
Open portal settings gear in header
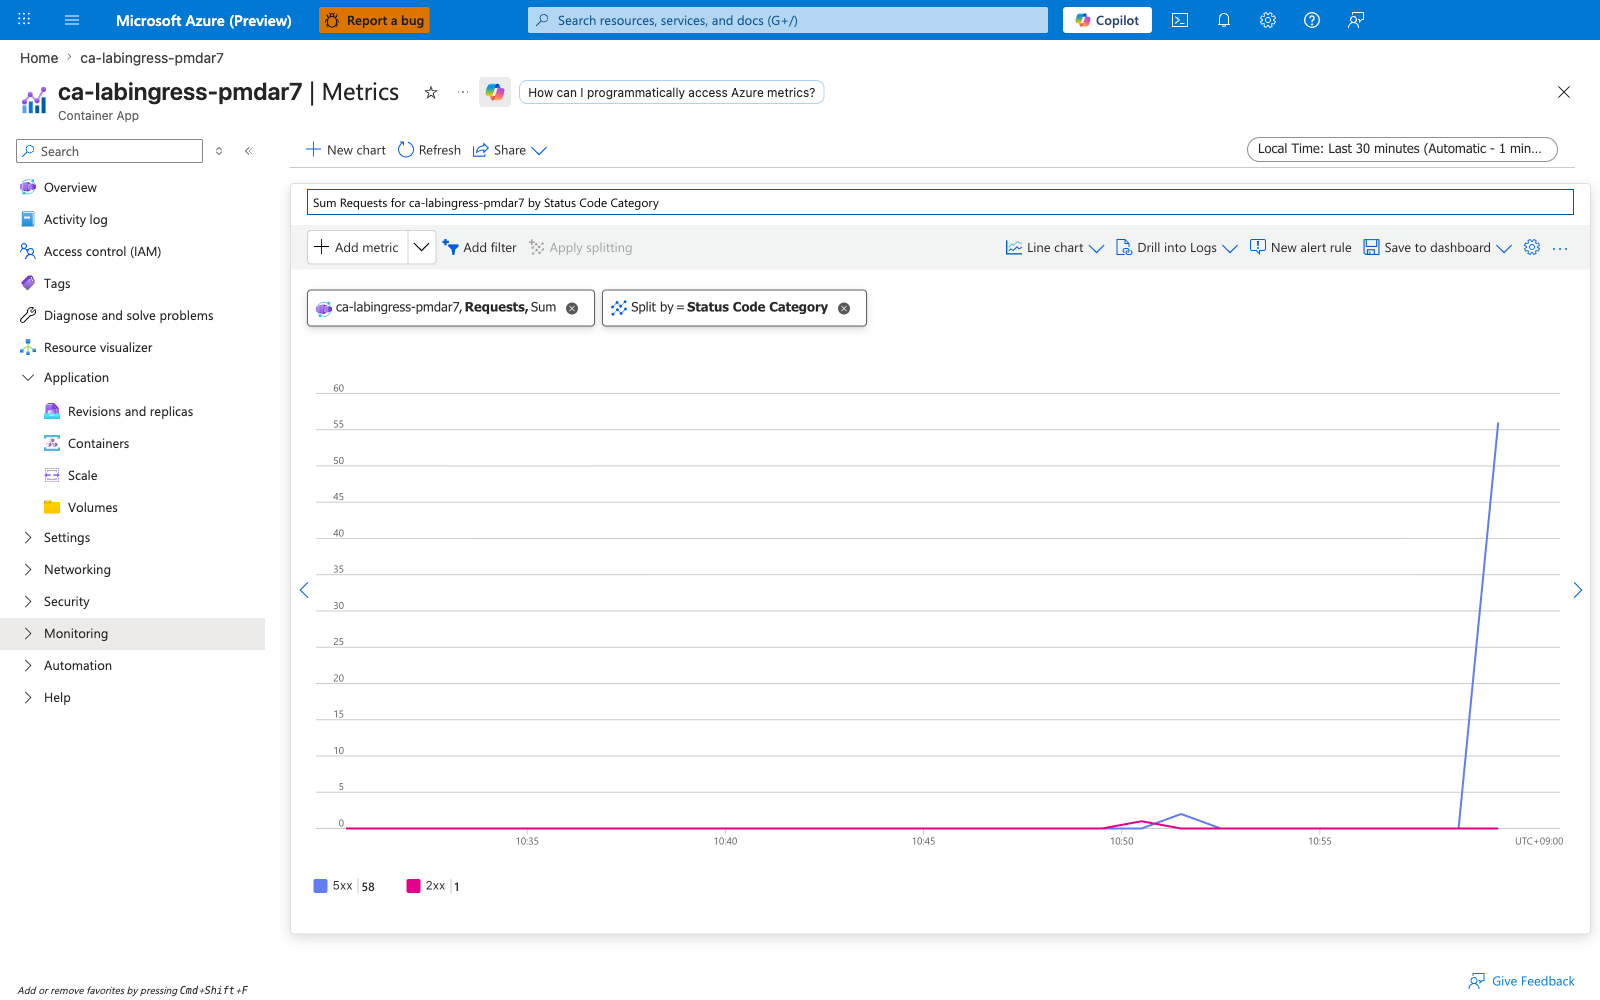coord(1268,20)
